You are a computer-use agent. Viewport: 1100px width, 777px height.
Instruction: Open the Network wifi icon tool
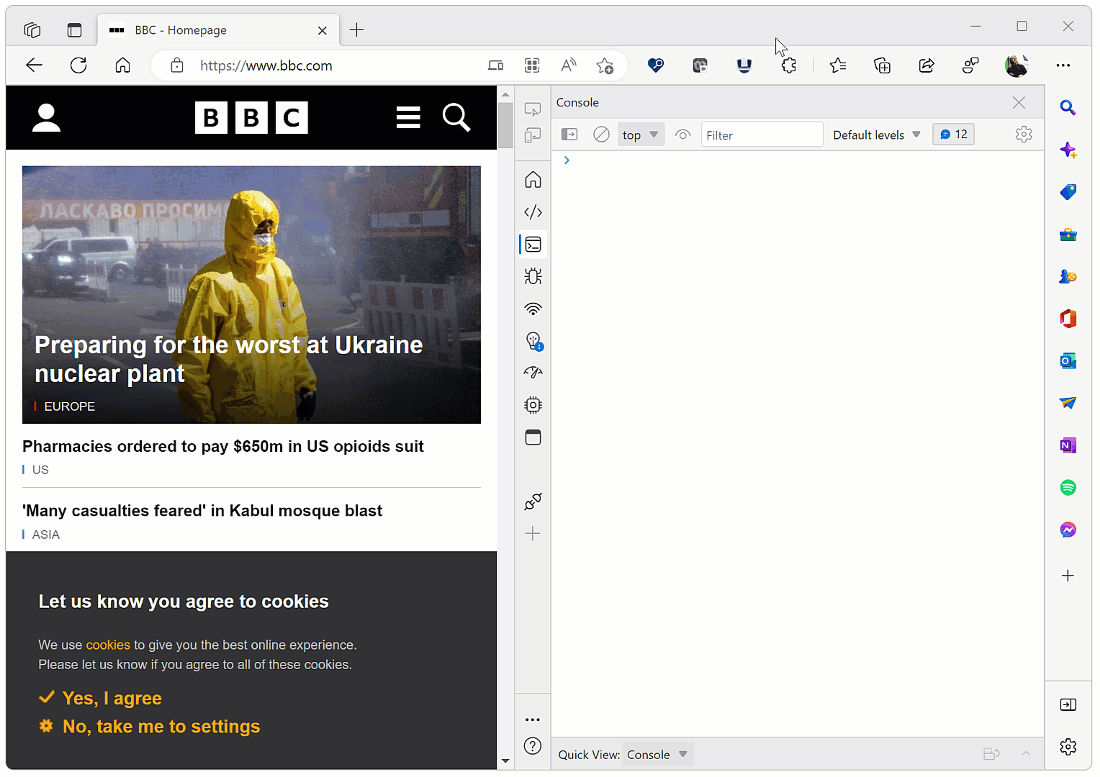click(x=533, y=309)
